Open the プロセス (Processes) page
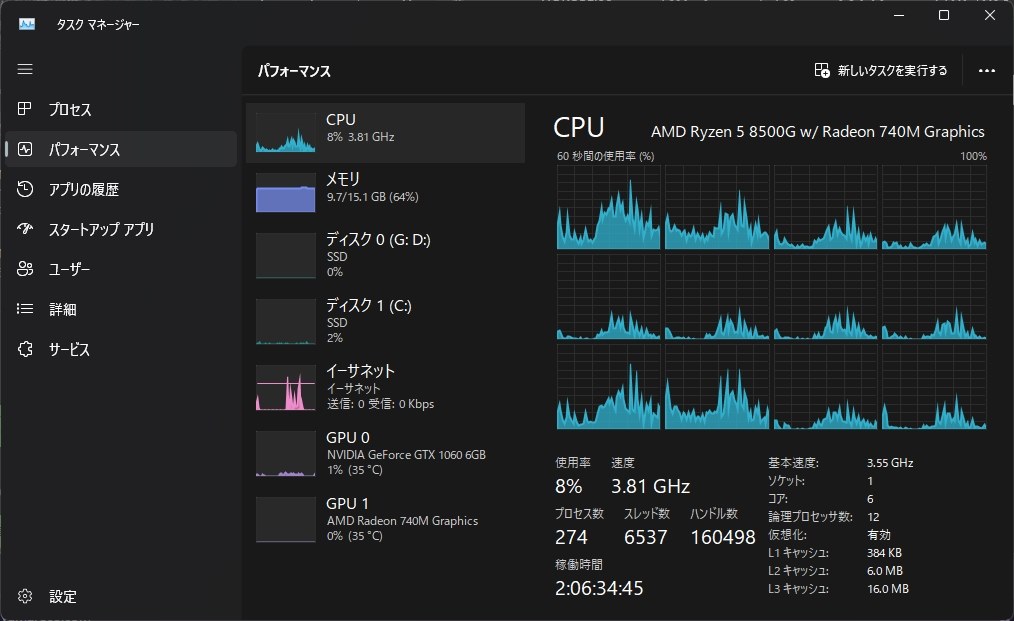 pos(70,109)
